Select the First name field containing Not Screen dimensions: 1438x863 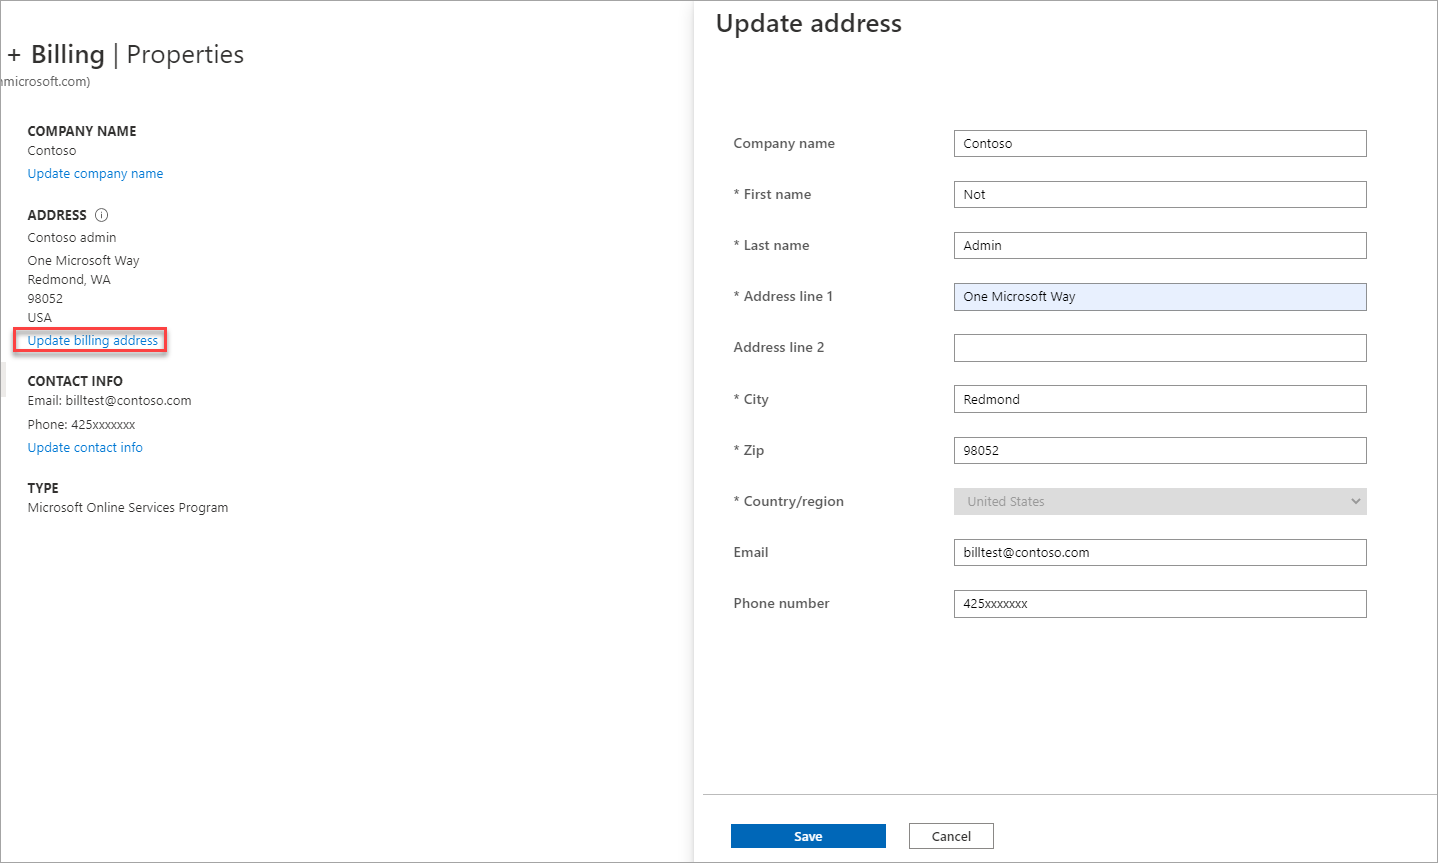click(x=1159, y=194)
